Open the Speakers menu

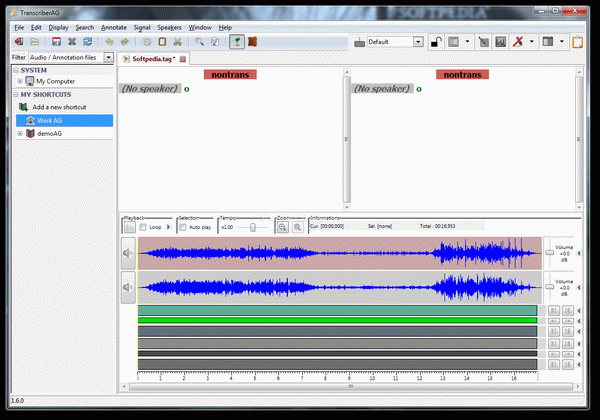169,28
